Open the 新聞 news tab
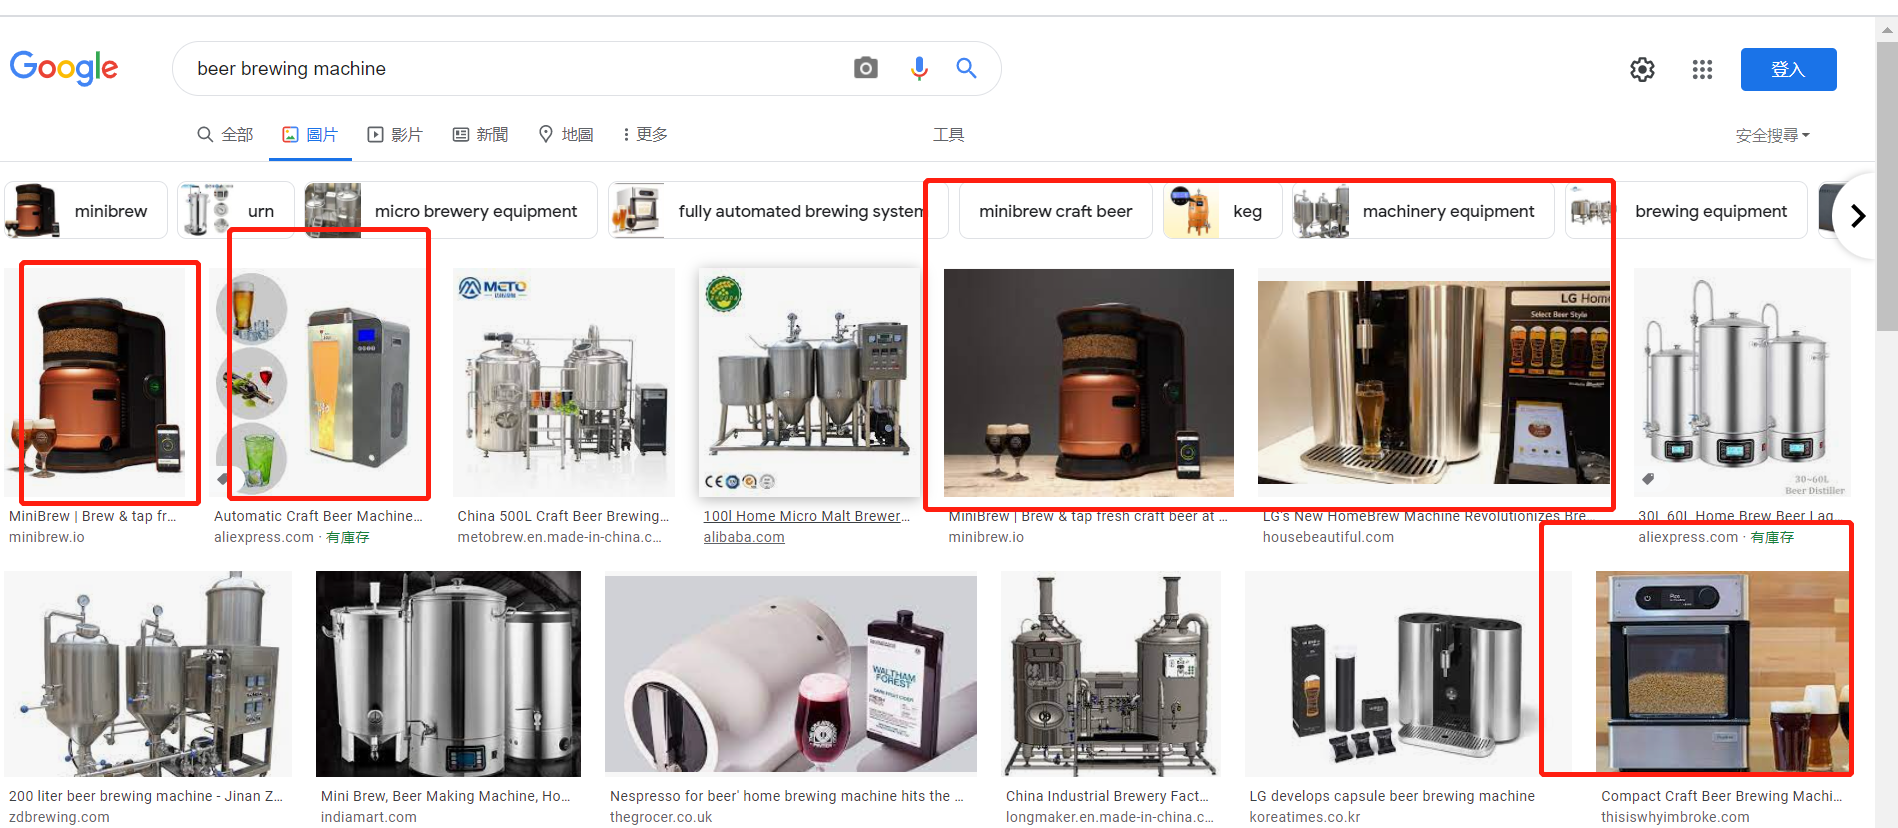The height and width of the screenshot is (828, 1898). coord(481,134)
